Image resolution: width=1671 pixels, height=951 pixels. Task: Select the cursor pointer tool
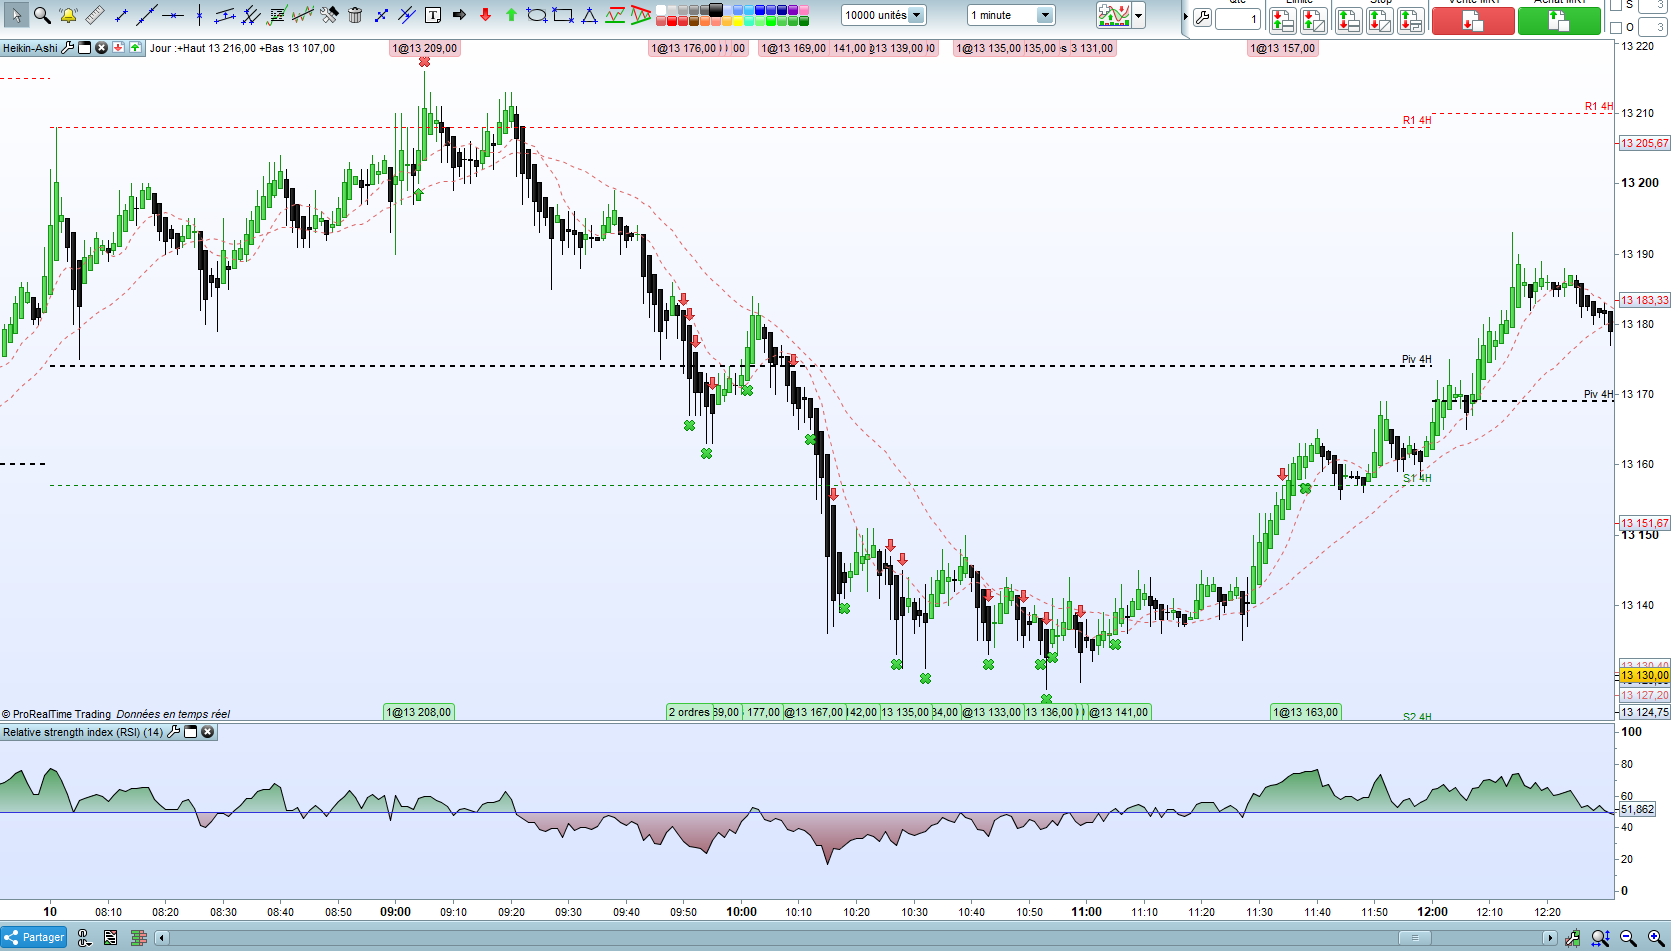[16, 15]
